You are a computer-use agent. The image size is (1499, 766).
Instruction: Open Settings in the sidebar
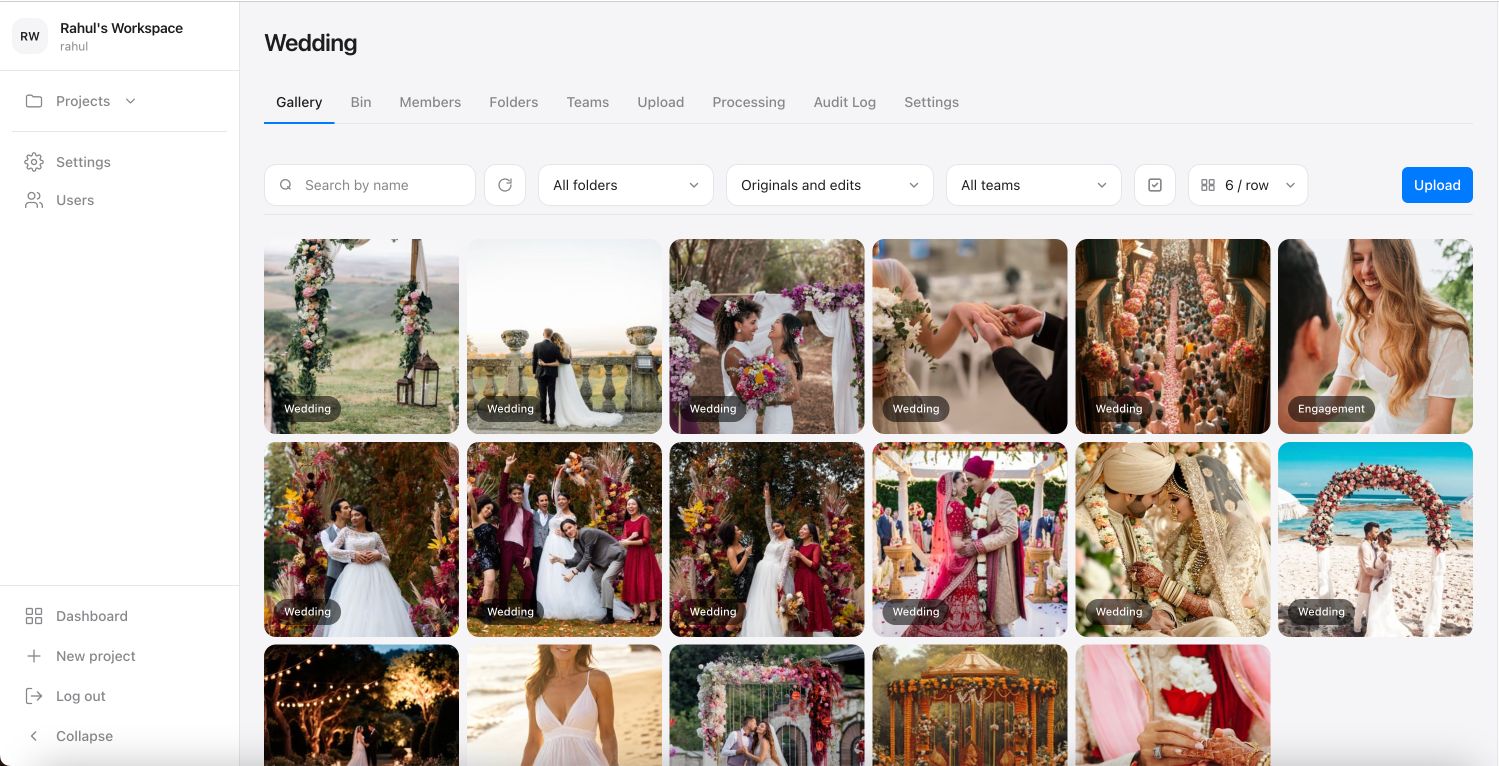[83, 162]
